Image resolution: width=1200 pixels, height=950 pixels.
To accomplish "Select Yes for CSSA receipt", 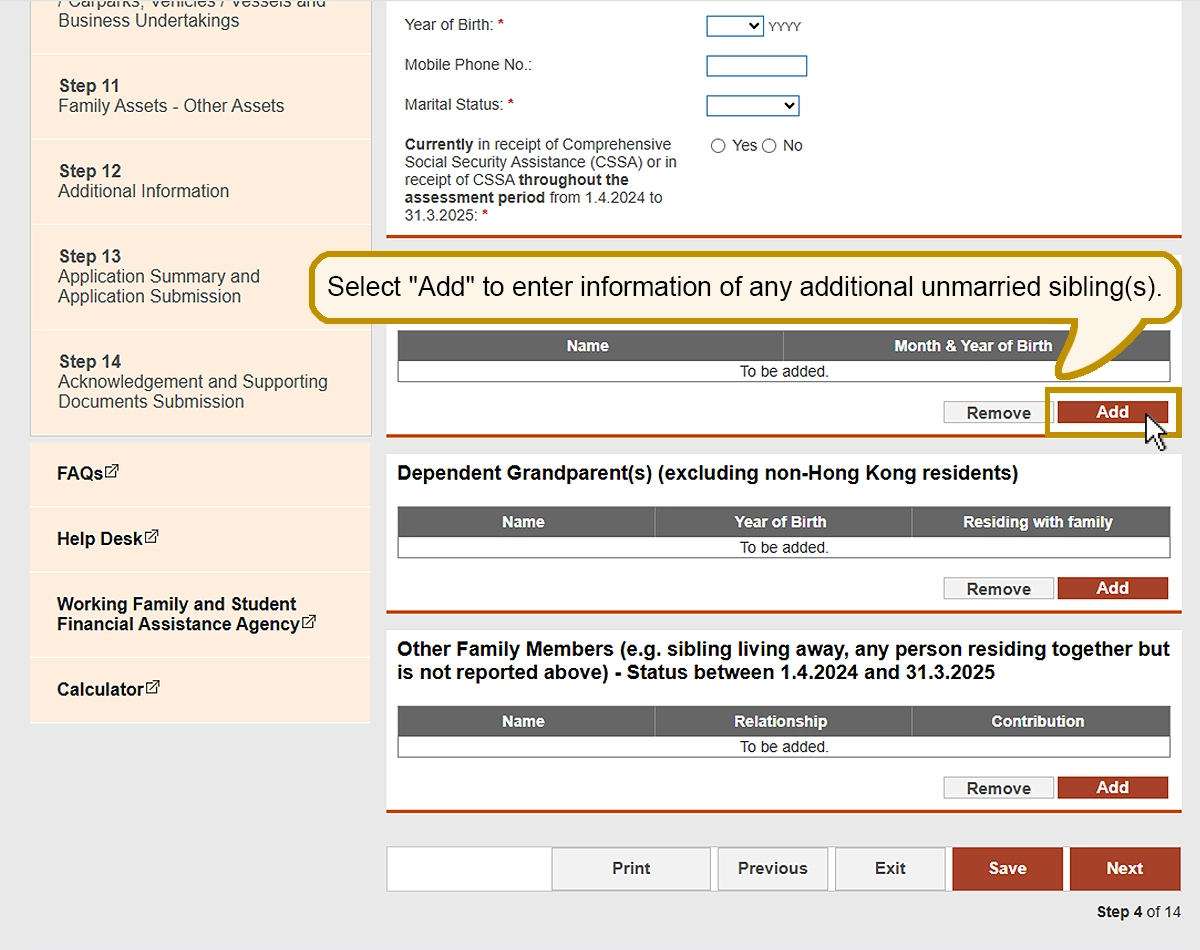I will (718, 146).
